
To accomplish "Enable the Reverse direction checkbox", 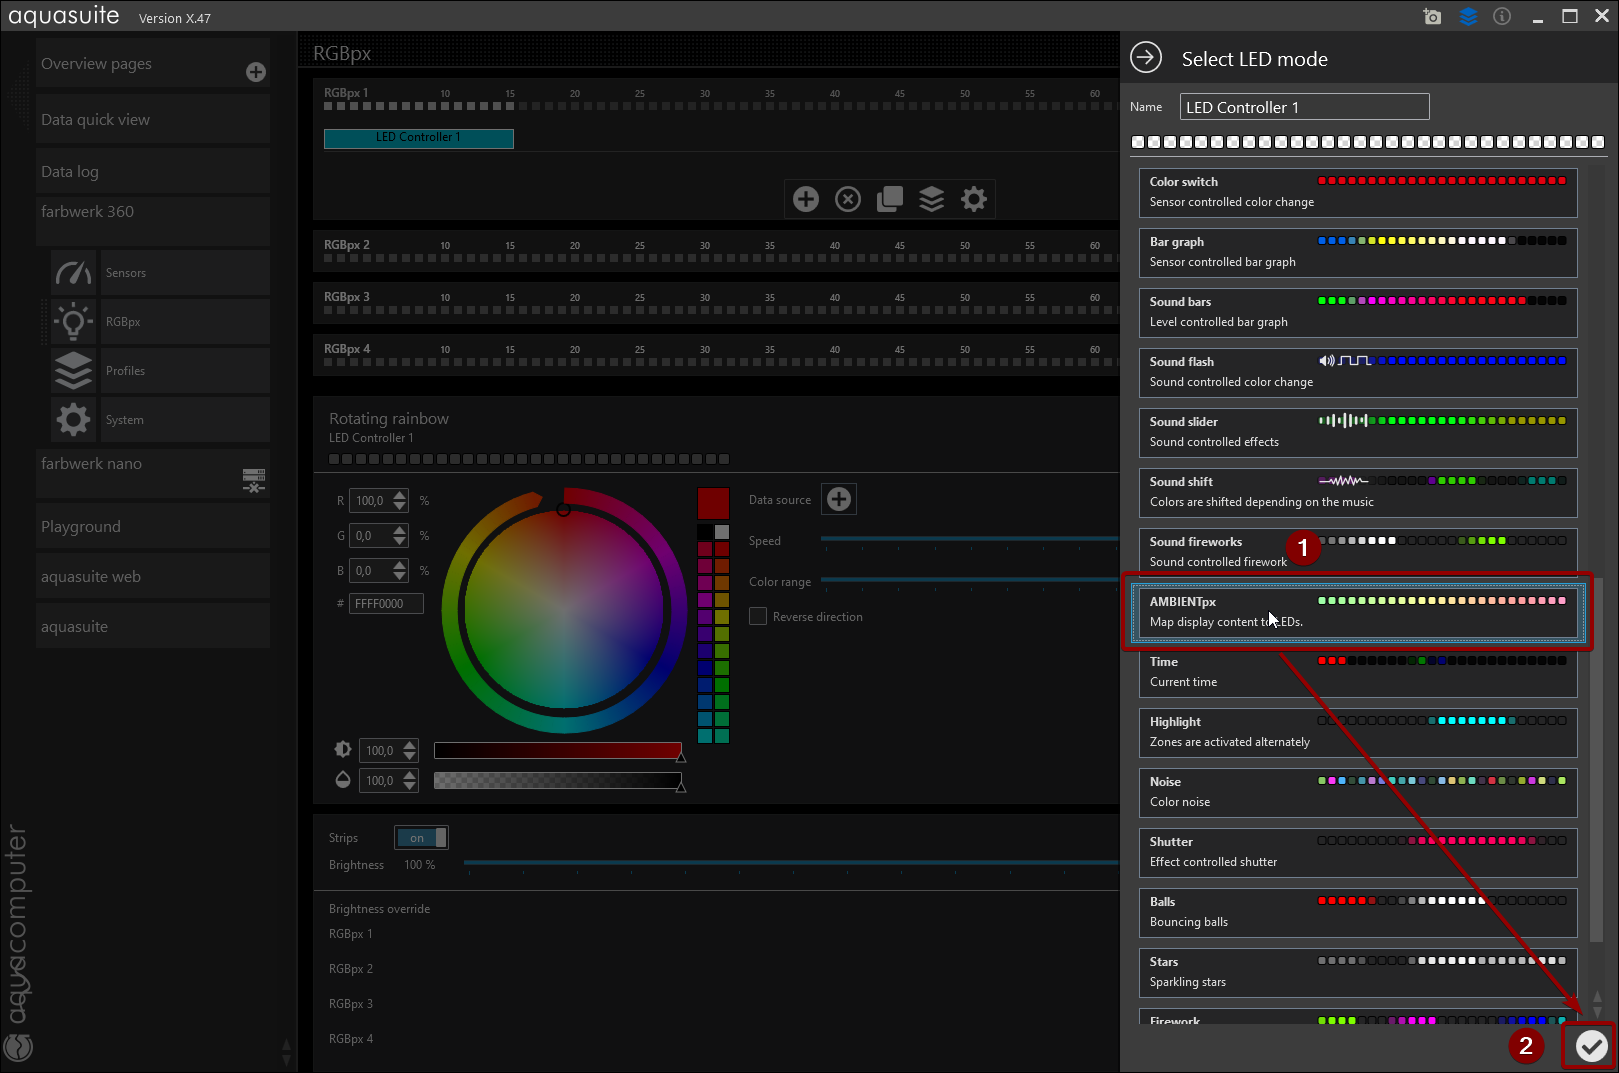I will click(x=758, y=617).
